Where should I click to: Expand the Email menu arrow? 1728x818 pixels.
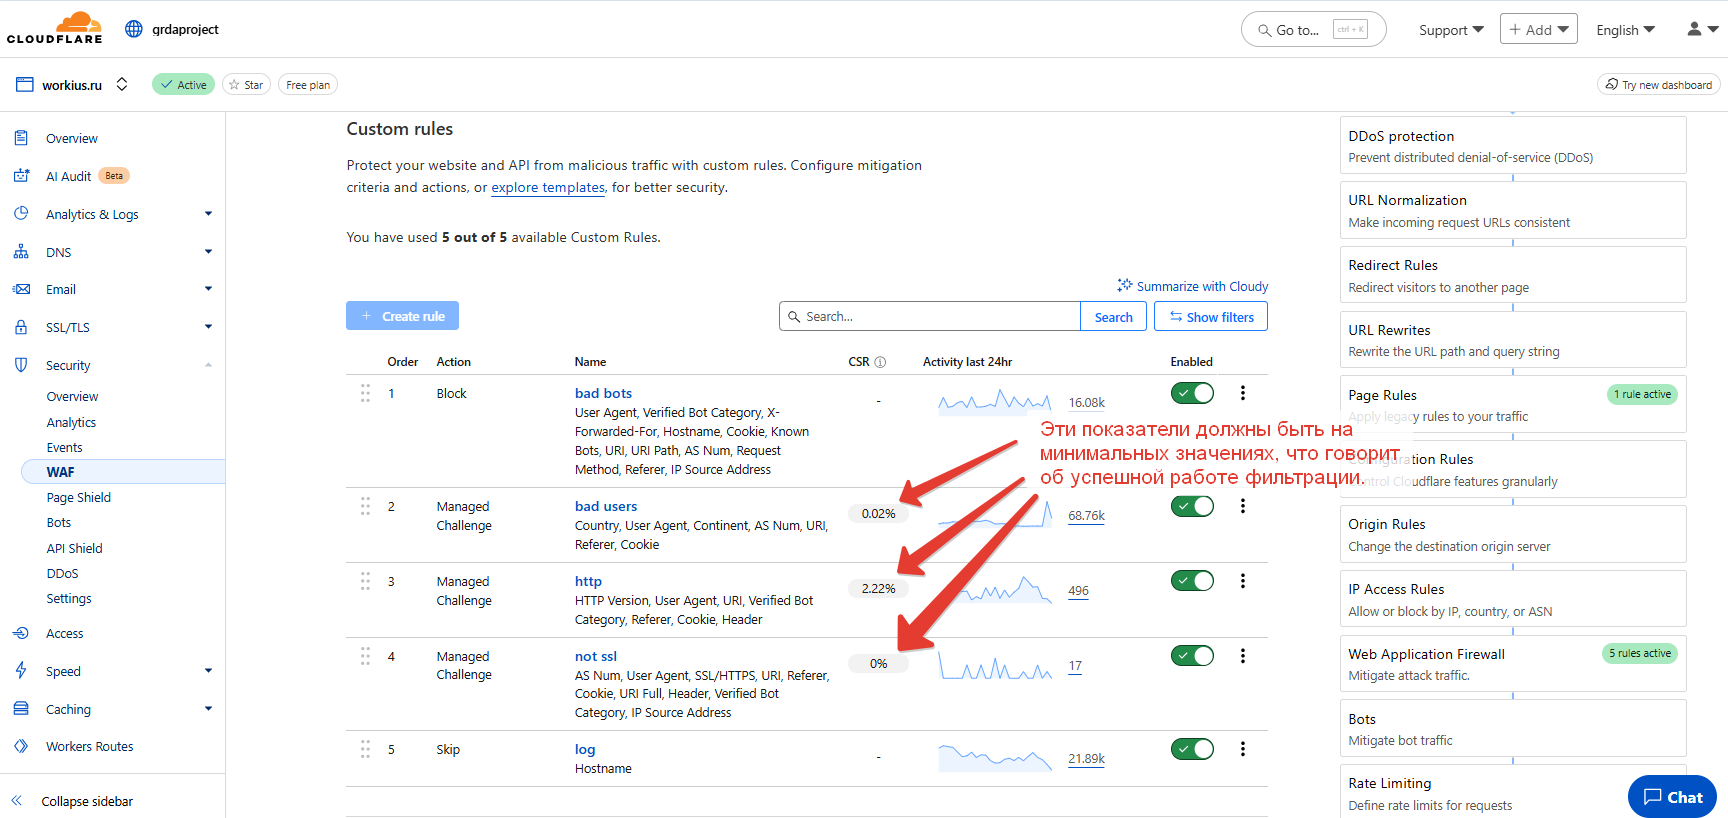click(208, 289)
